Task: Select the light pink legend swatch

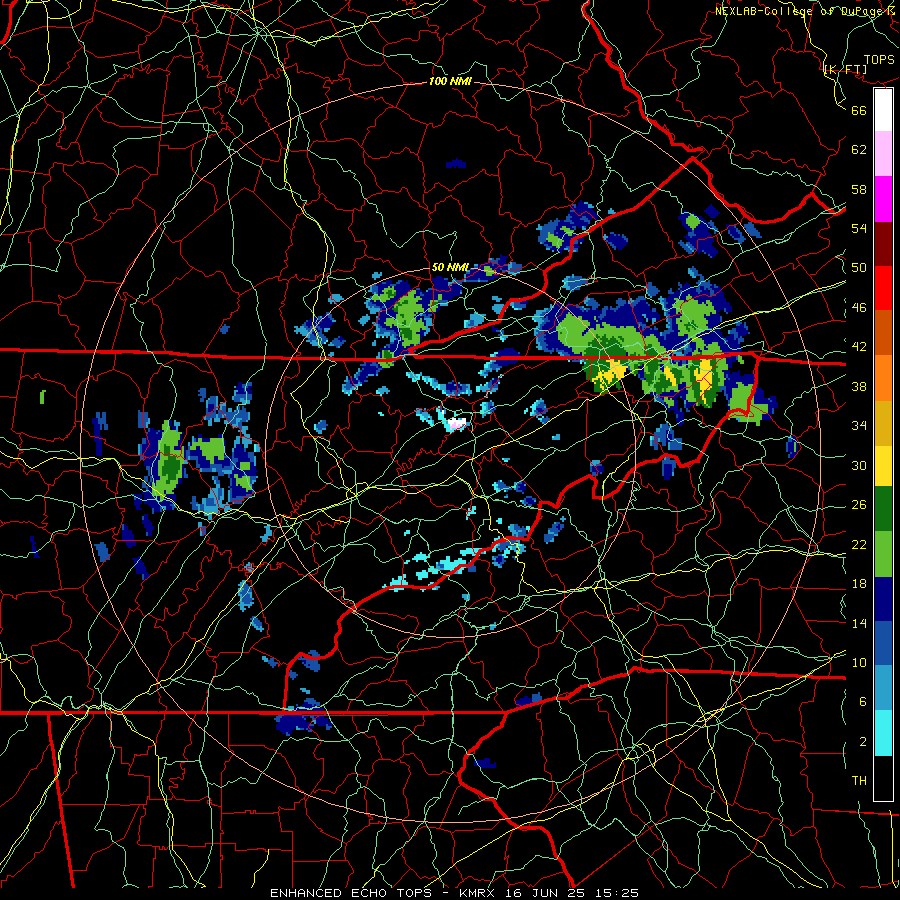Action: point(883,154)
